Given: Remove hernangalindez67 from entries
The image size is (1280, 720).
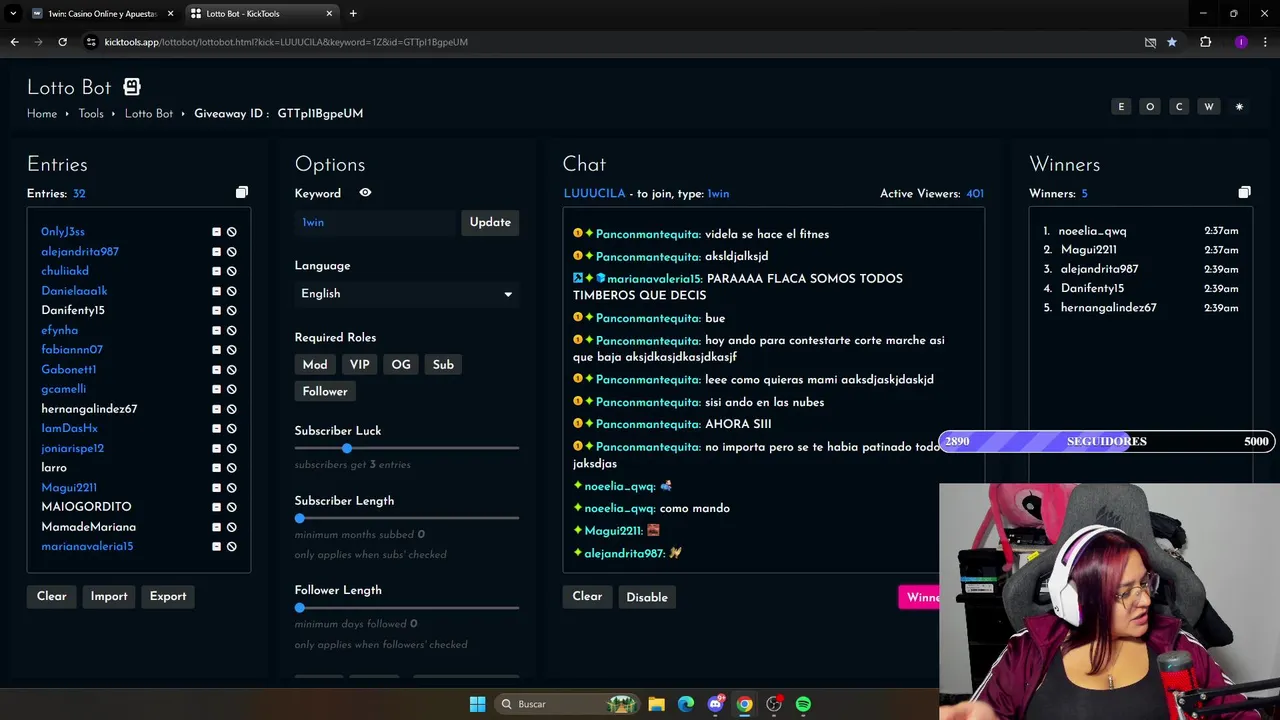Looking at the screenshot, I should [x=216, y=409].
